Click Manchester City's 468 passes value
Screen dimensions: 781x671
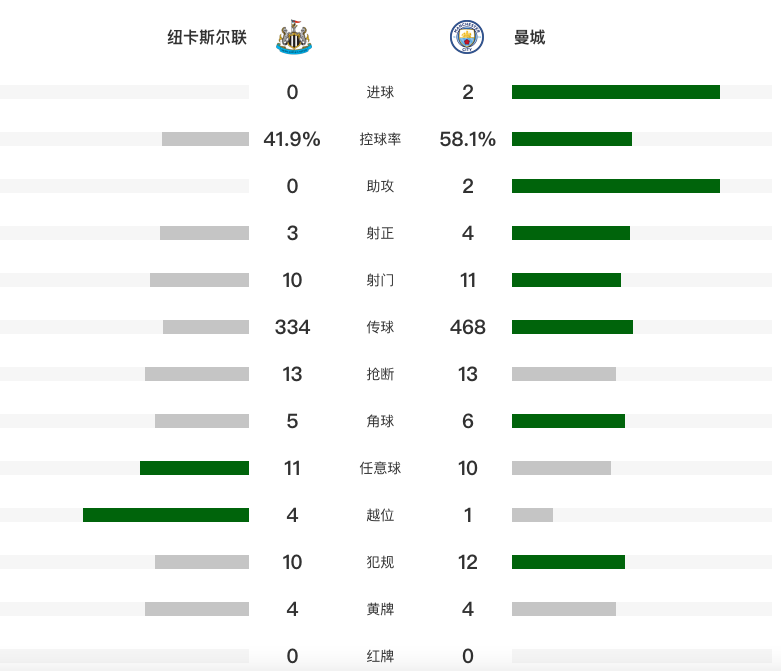coord(468,327)
